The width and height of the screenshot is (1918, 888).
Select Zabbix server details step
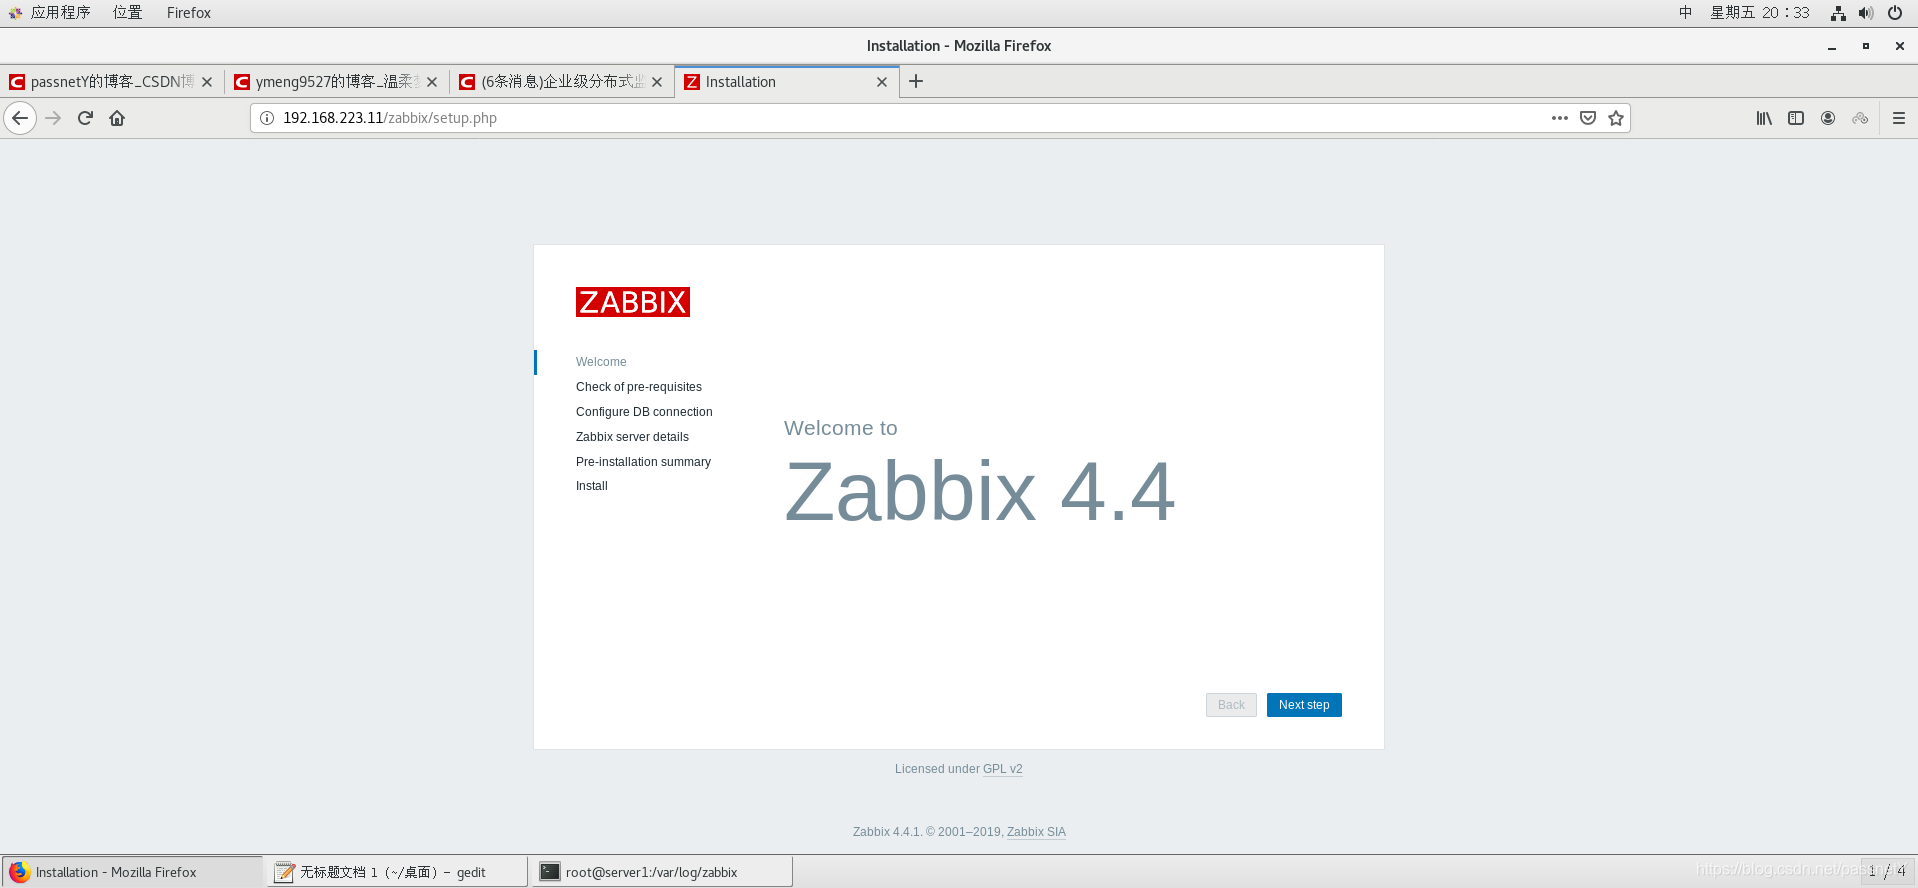pos(632,437)
